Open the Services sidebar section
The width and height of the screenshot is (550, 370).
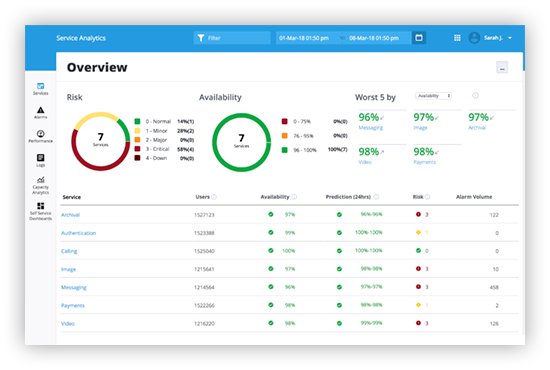pyautogui.click(x=41, y=89)
